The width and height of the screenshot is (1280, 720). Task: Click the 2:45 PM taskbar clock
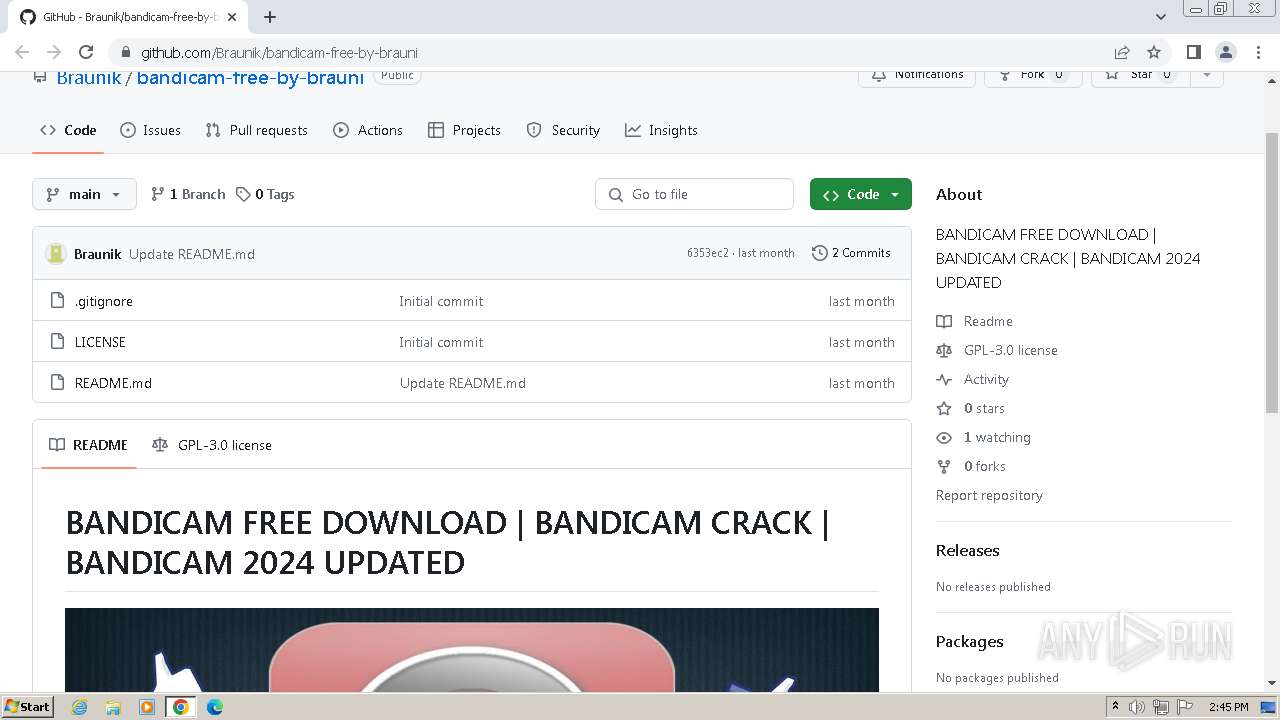click(x=1228, y=707)
